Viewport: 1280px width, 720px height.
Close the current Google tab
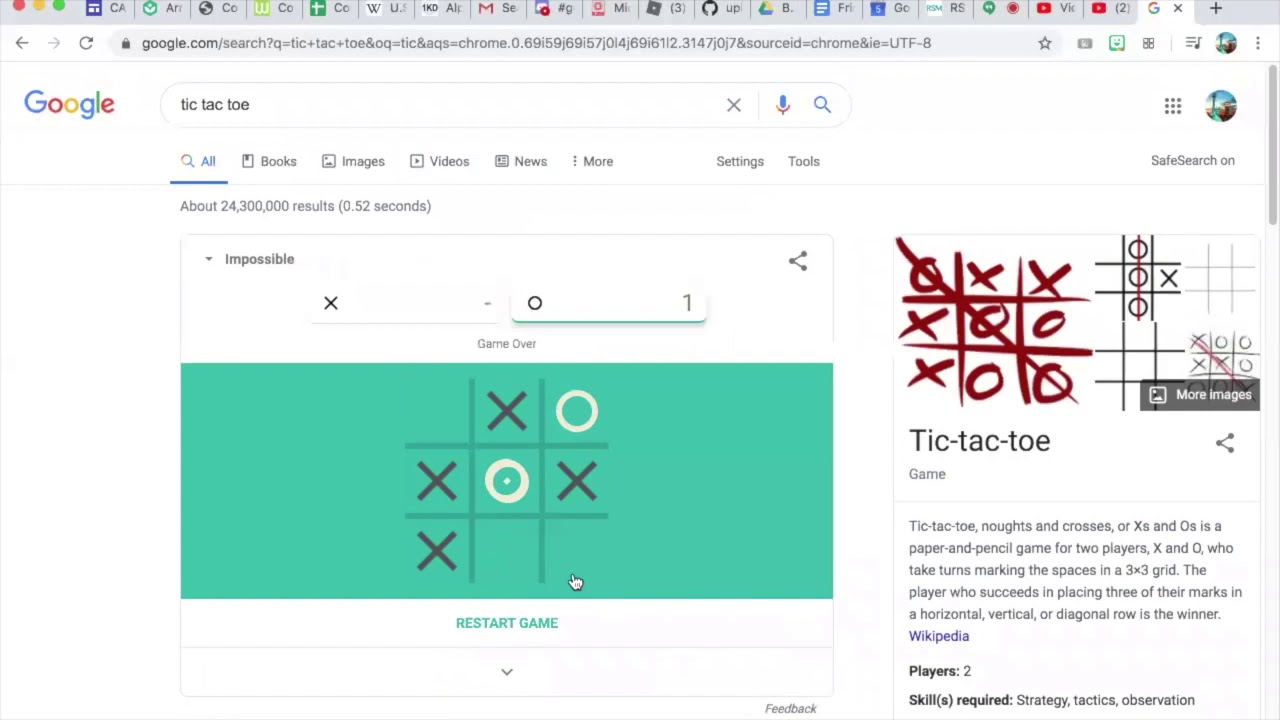(1177, 9)
